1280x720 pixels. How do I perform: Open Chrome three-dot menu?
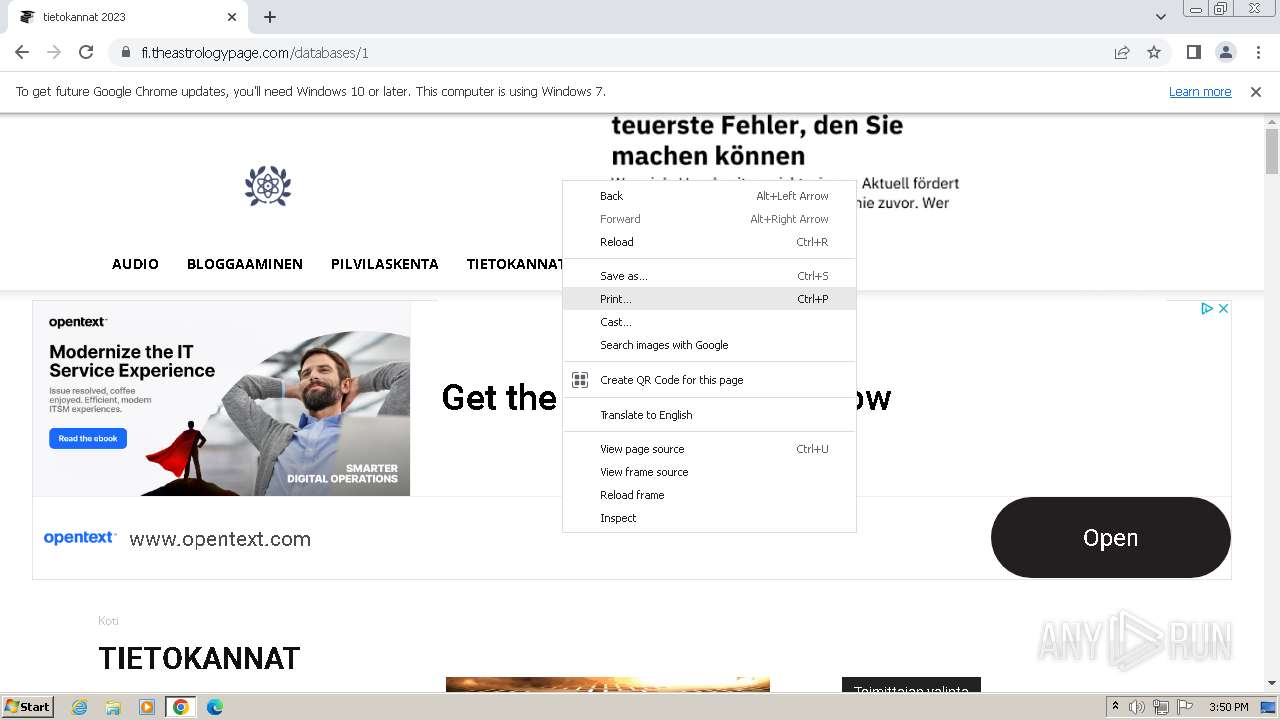pos(1258,52)
